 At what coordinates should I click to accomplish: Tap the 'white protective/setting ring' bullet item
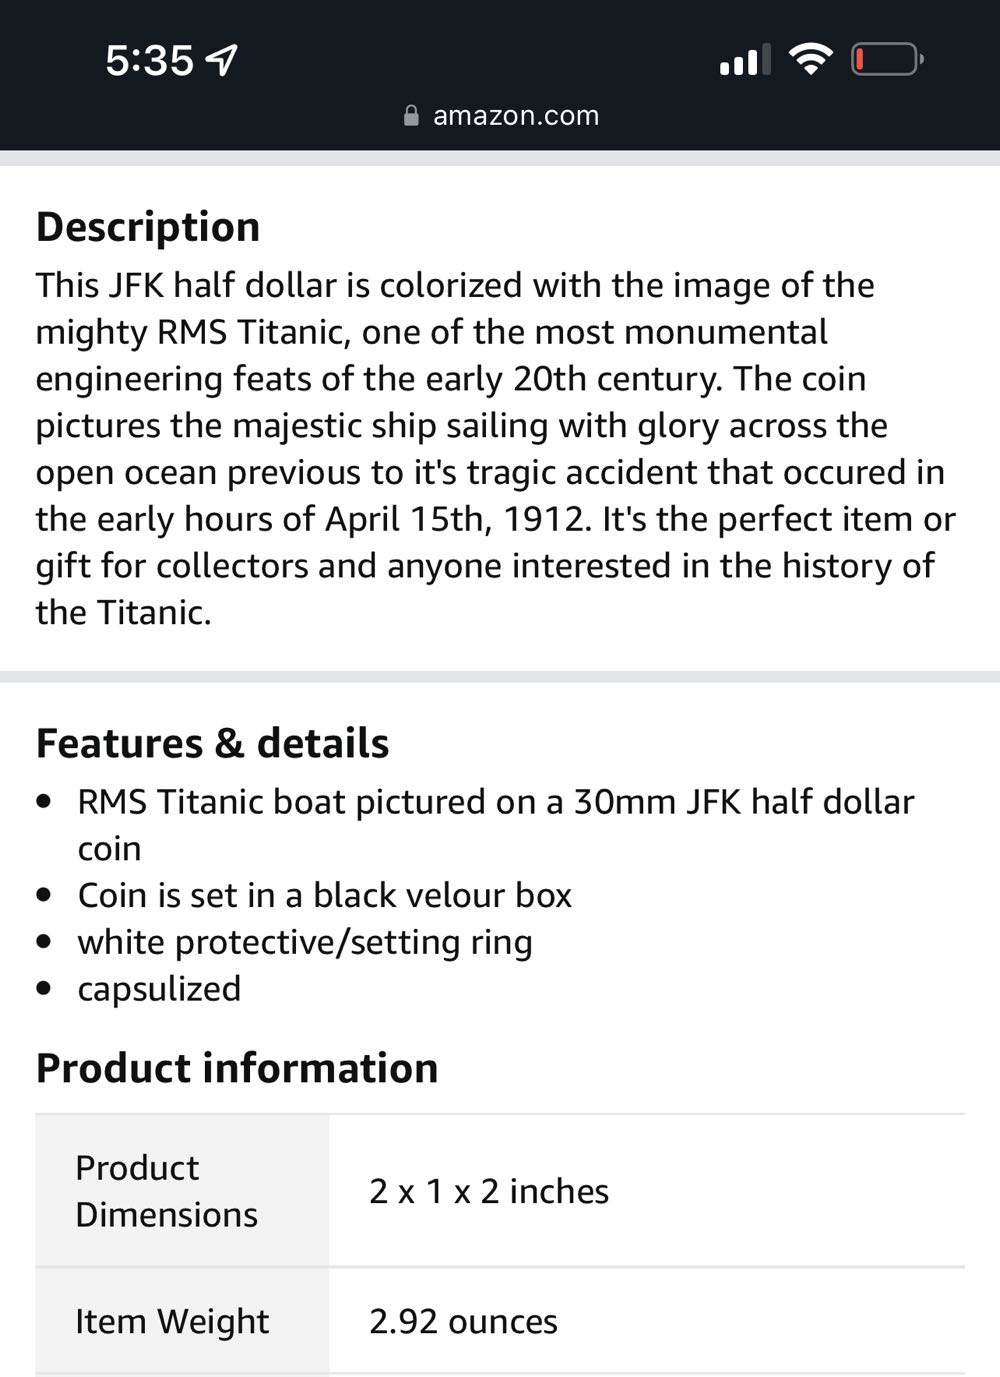(x=305, y=941)
